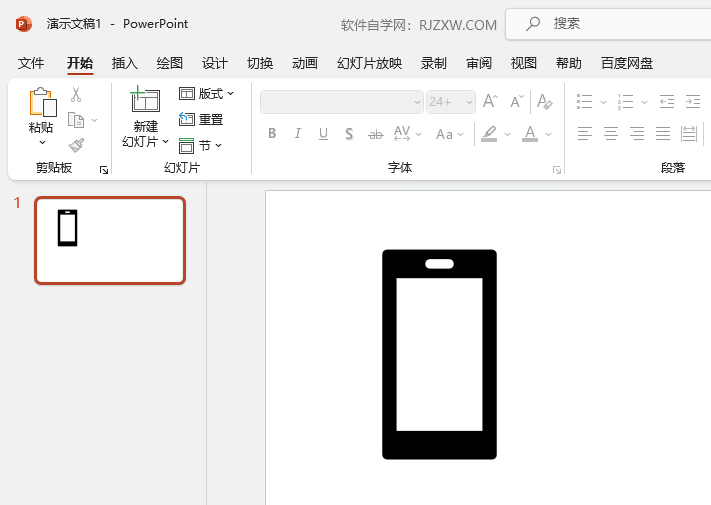The width and height of the screenshot is (711, 505).
Task: Click the Change Case Aa icon
Action: [444, 134]
